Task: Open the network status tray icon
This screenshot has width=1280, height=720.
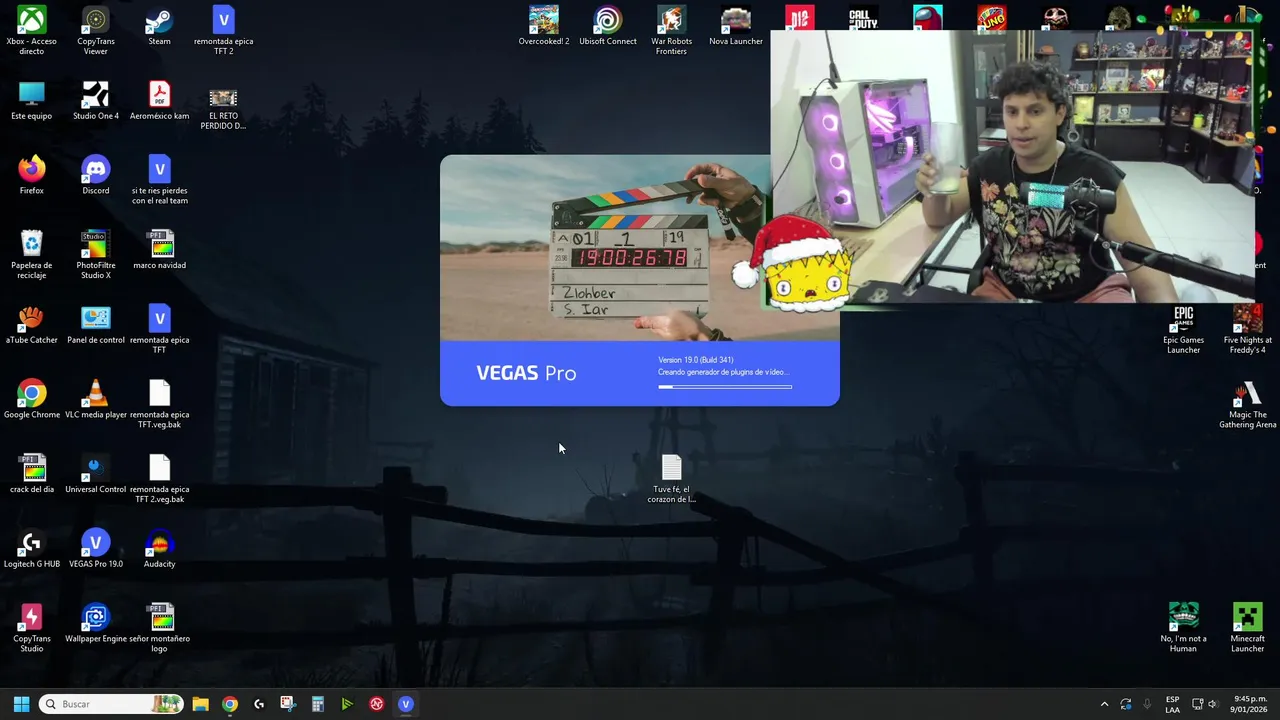Action: click(1198, 704)
